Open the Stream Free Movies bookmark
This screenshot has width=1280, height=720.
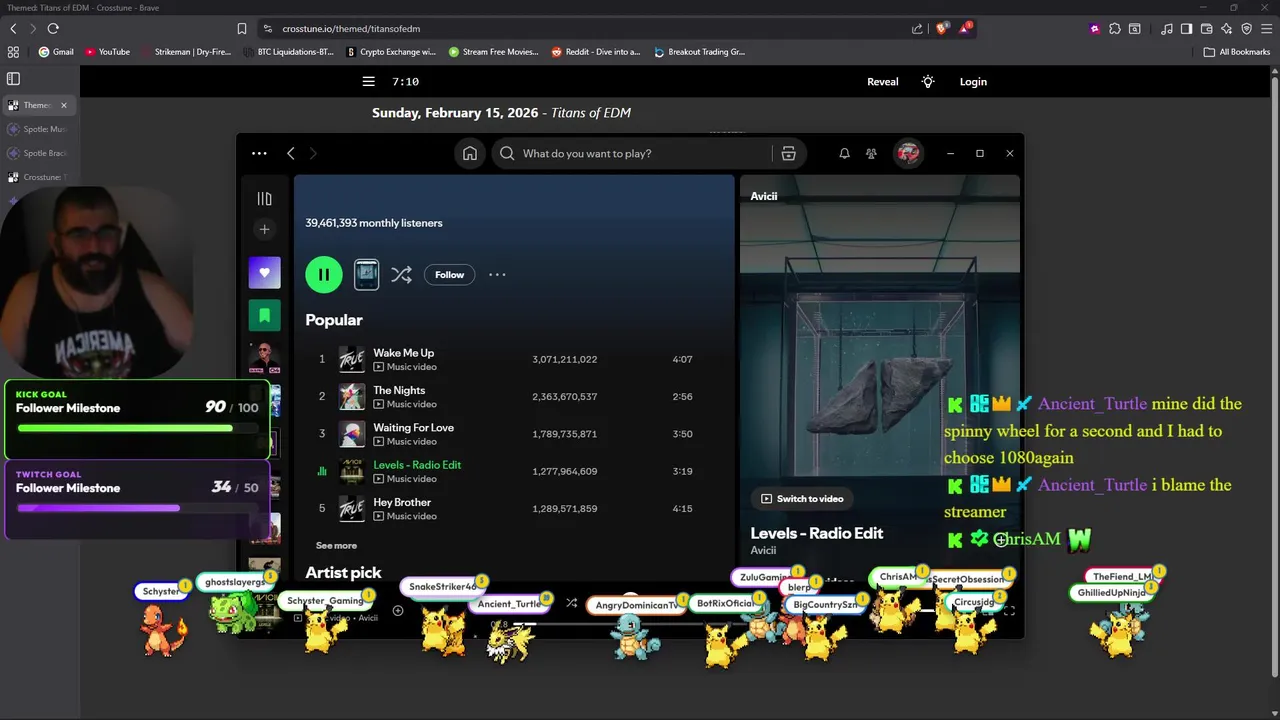pos(494,52)
